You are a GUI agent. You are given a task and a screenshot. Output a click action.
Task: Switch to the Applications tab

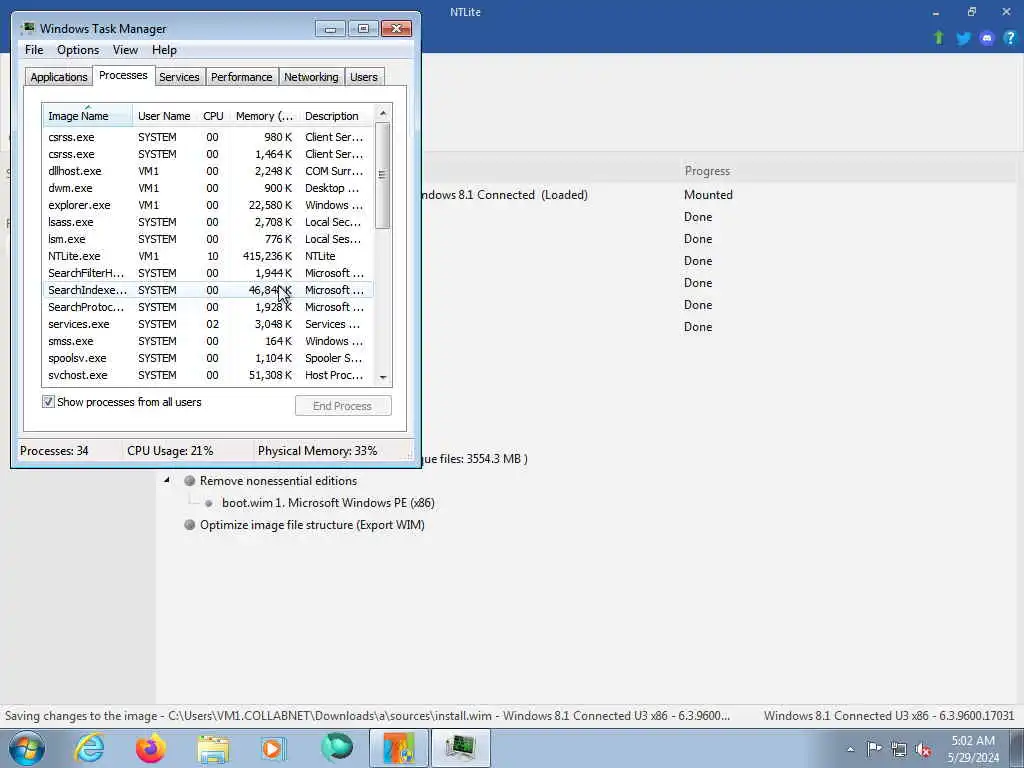[x=59, y=77]
